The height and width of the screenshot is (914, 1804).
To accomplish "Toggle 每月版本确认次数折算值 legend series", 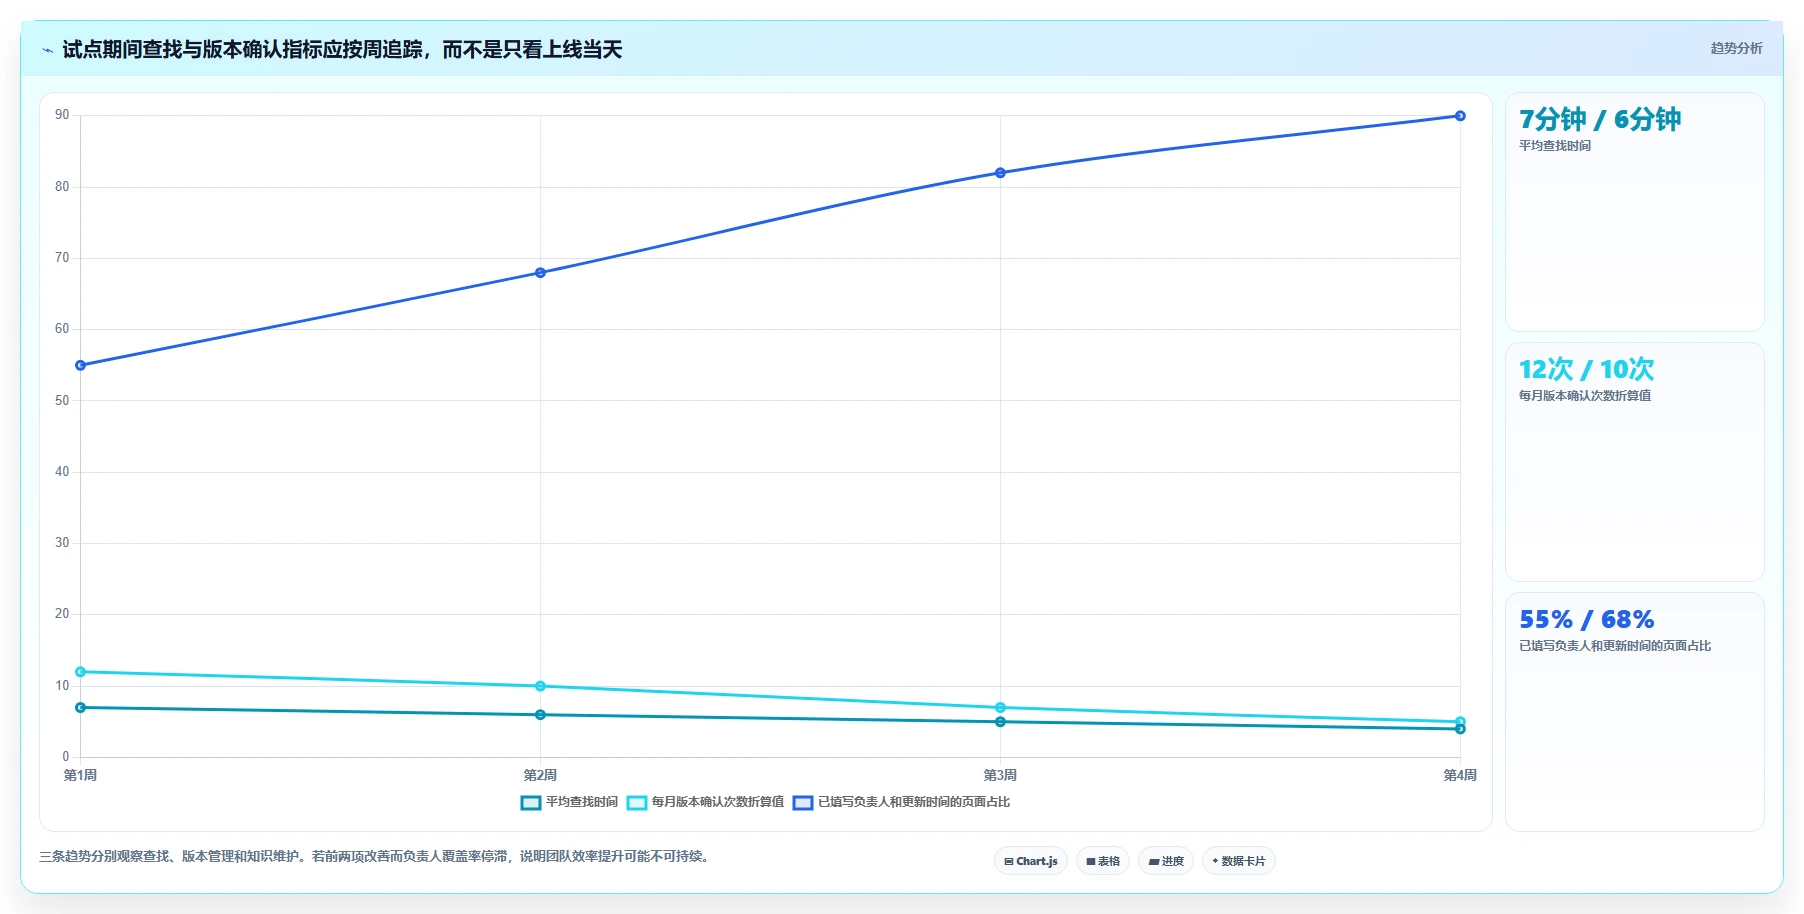I will click(706, 802).
